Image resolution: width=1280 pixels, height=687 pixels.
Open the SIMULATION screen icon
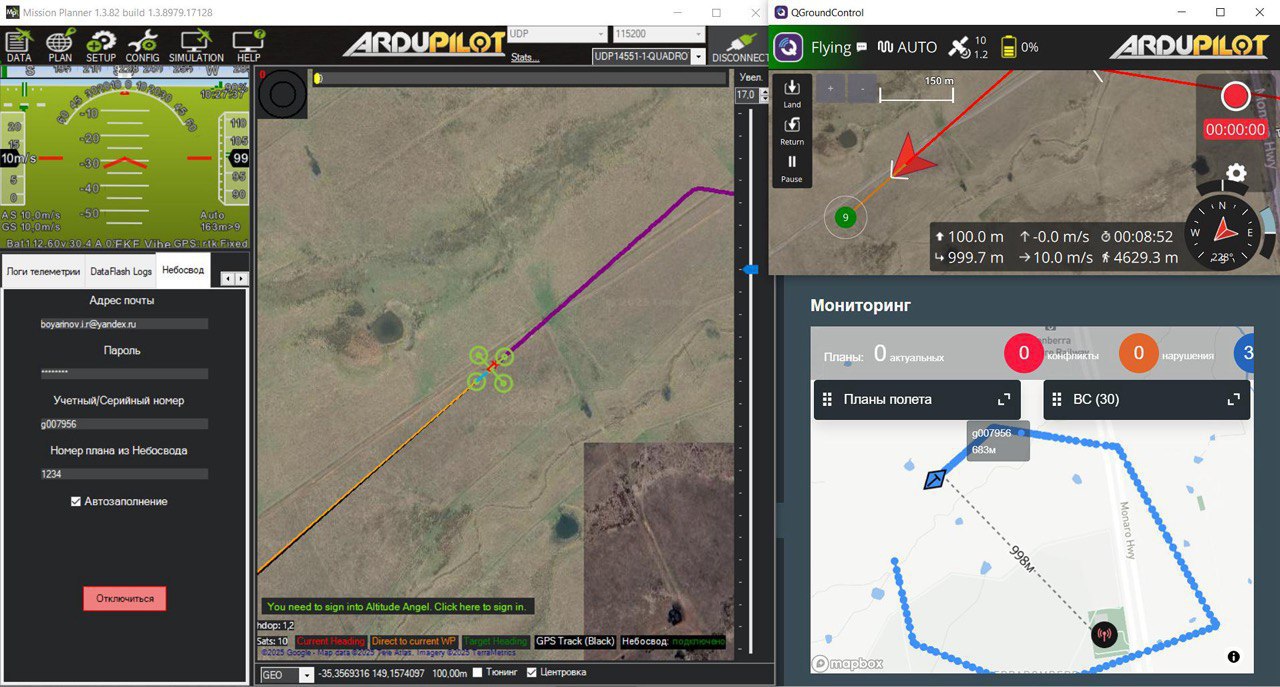196,46
